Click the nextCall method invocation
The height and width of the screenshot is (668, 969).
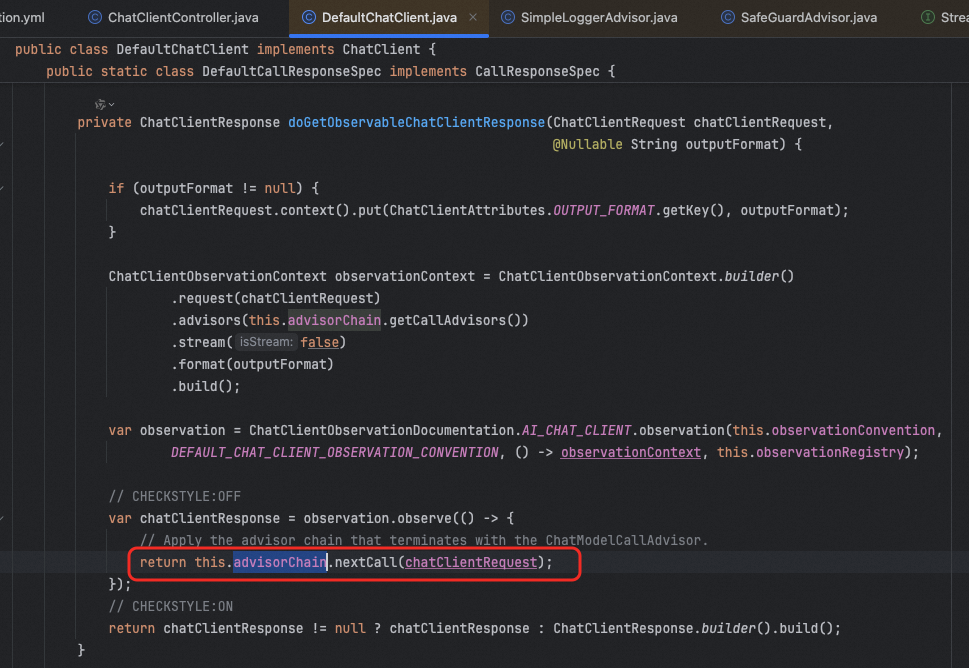pos(366,562)
